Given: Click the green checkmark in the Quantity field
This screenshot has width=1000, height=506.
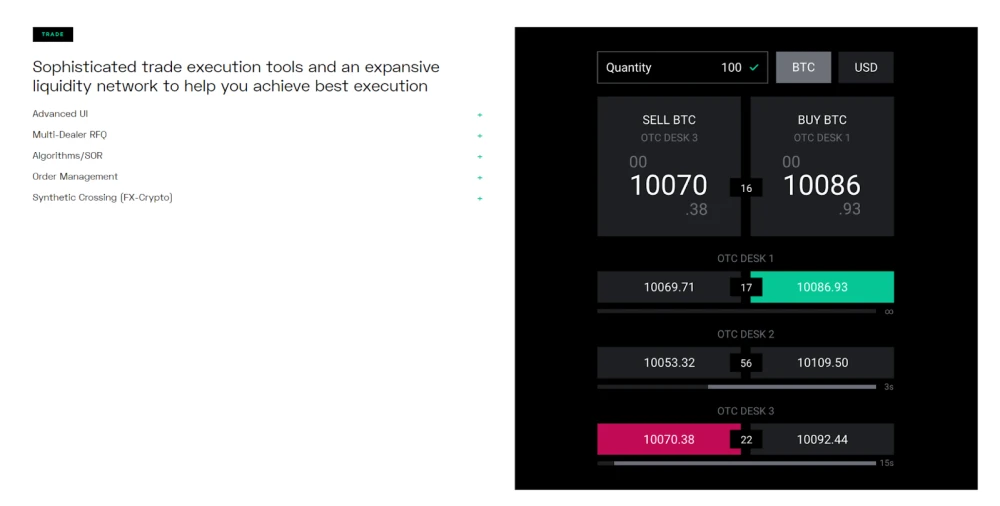Looking at the screenshot, I should pos(754,67).
